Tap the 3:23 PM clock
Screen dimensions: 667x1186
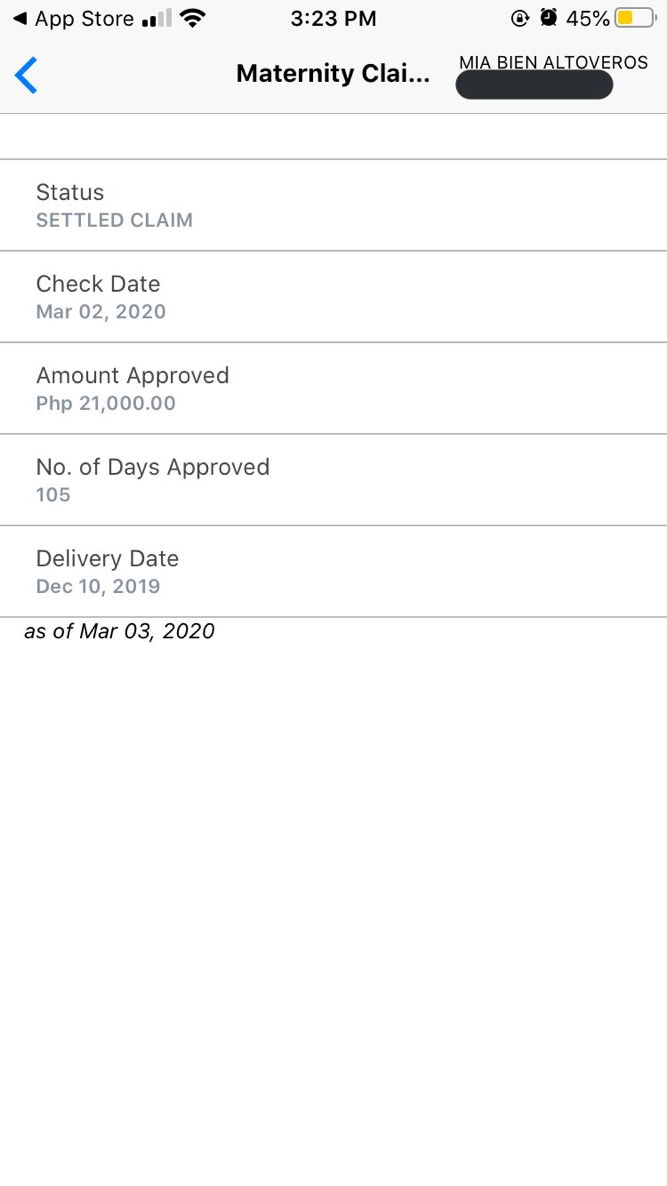point(333,19)
